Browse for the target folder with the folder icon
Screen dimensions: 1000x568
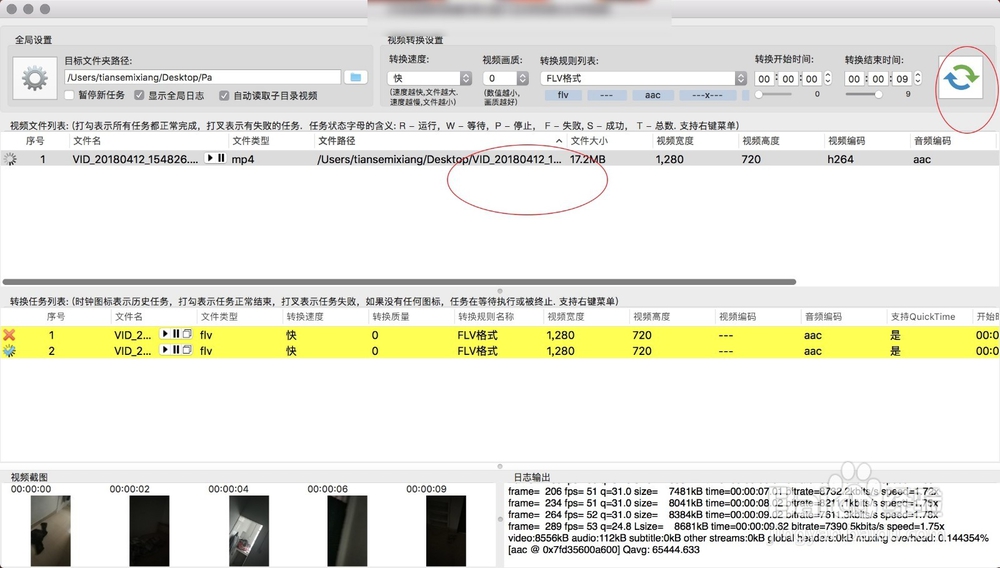click(x=356, y=77)
